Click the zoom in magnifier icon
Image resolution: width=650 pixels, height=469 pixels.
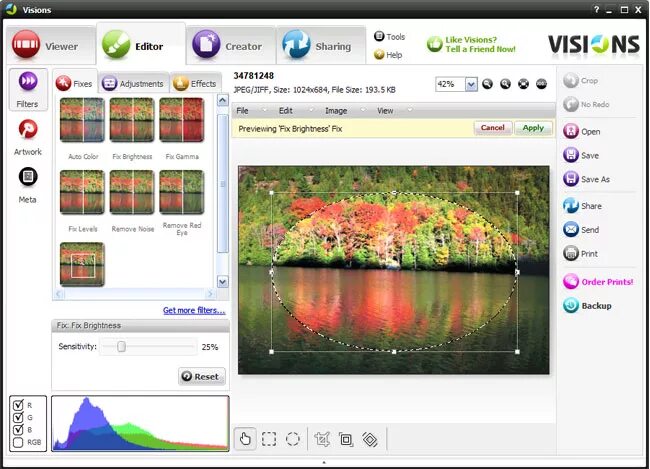coord(505,84)
